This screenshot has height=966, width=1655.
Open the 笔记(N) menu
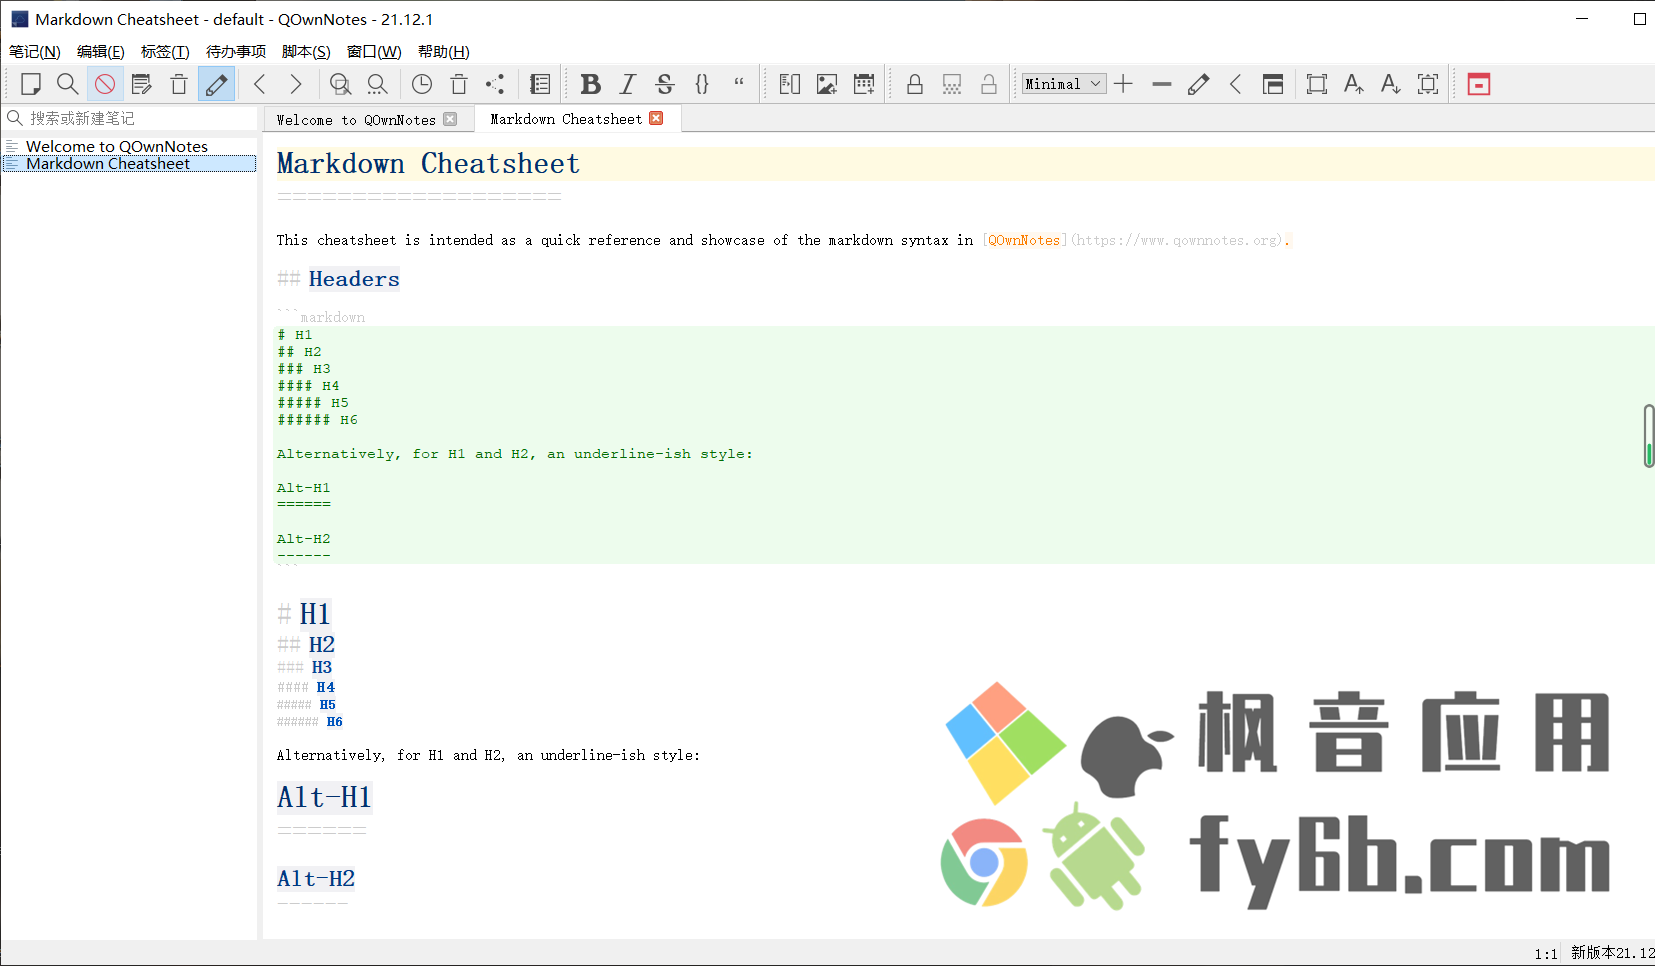[x=35, y=52]
